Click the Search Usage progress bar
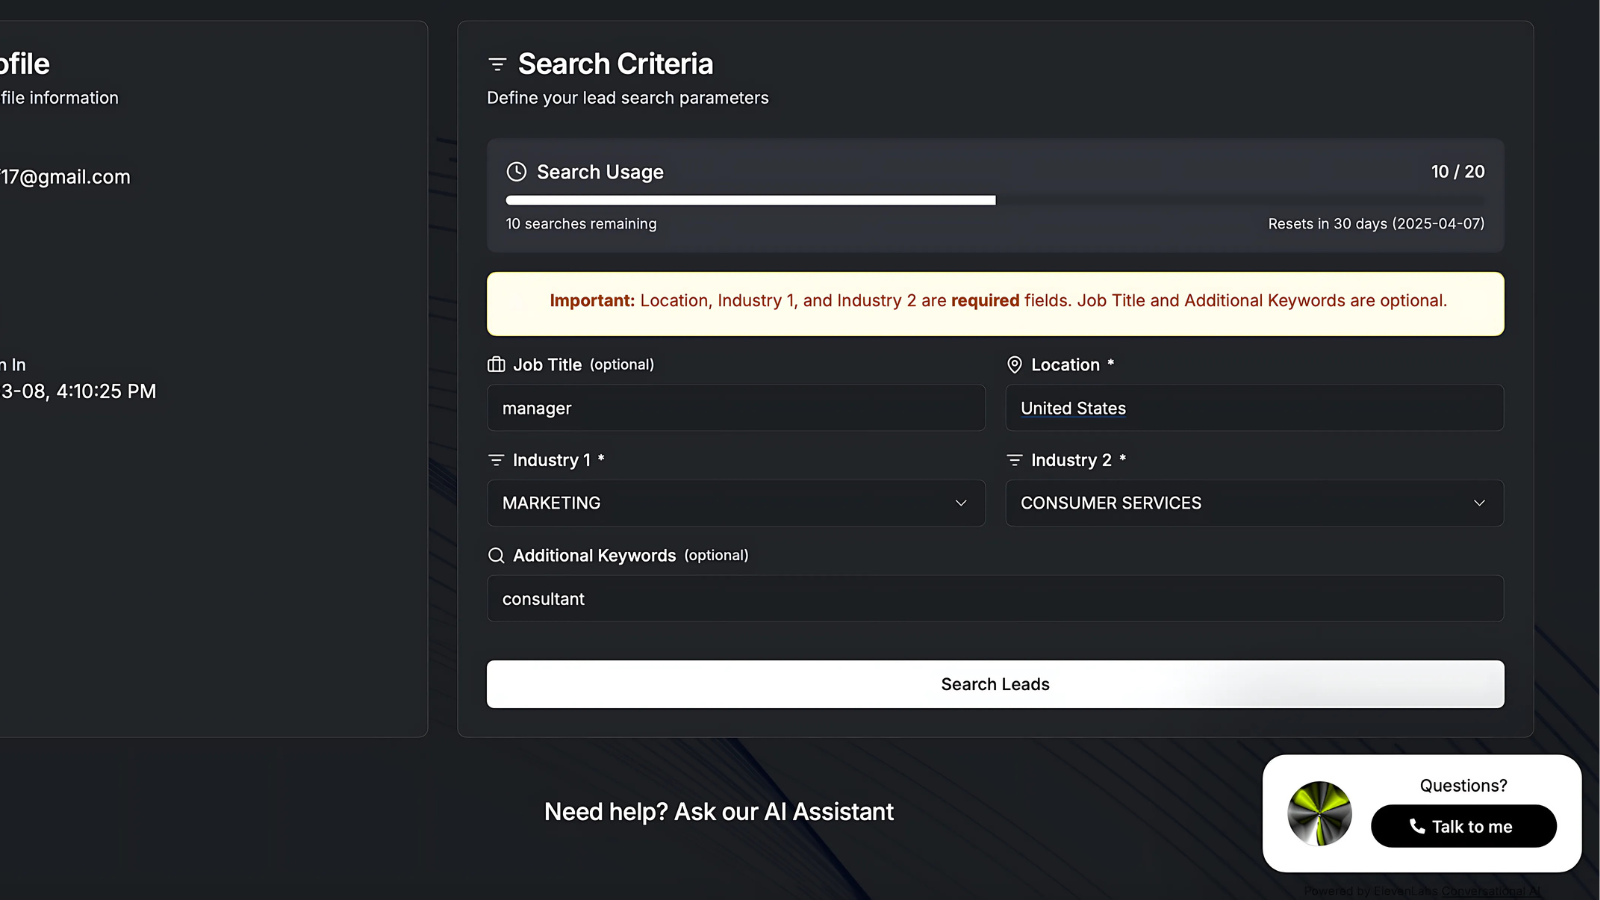This screenshot has height=900, width=1600. (995, 200)
